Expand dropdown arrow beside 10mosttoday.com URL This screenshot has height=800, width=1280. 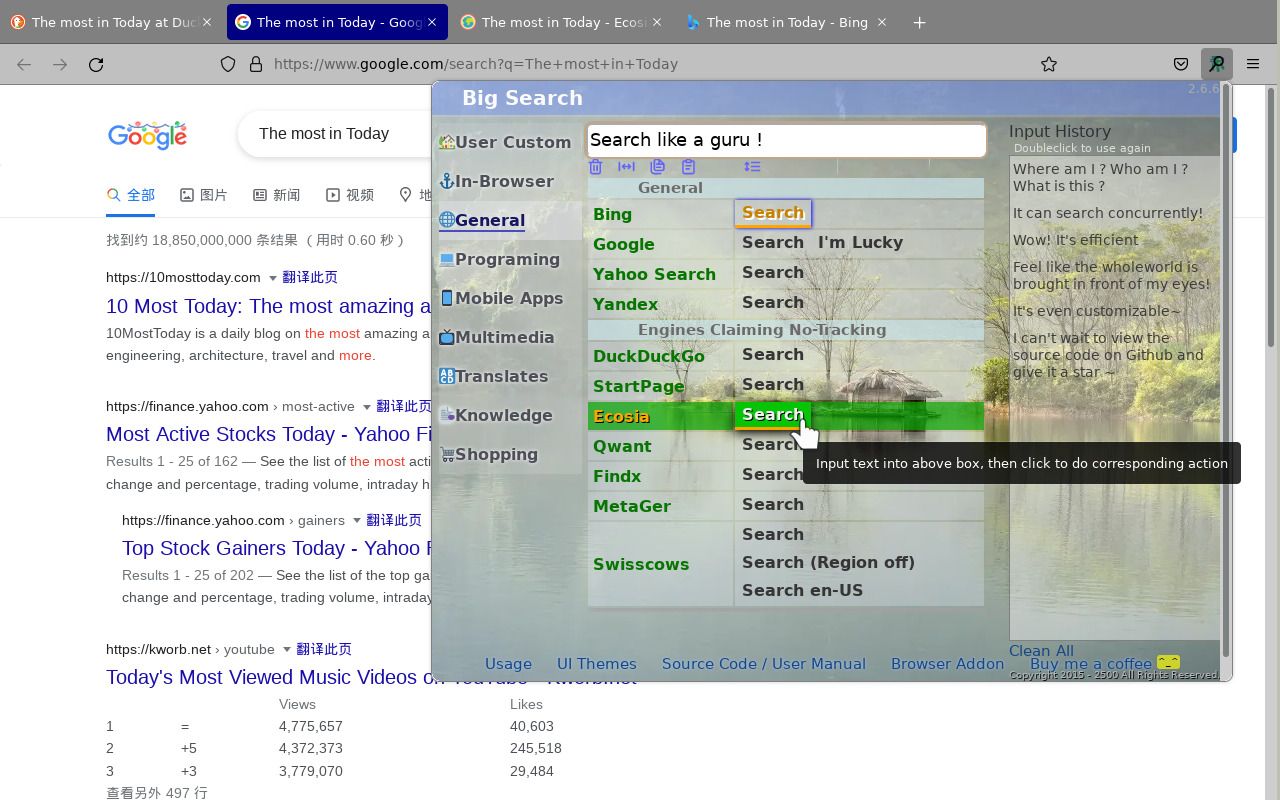click(x=271, y=278)
